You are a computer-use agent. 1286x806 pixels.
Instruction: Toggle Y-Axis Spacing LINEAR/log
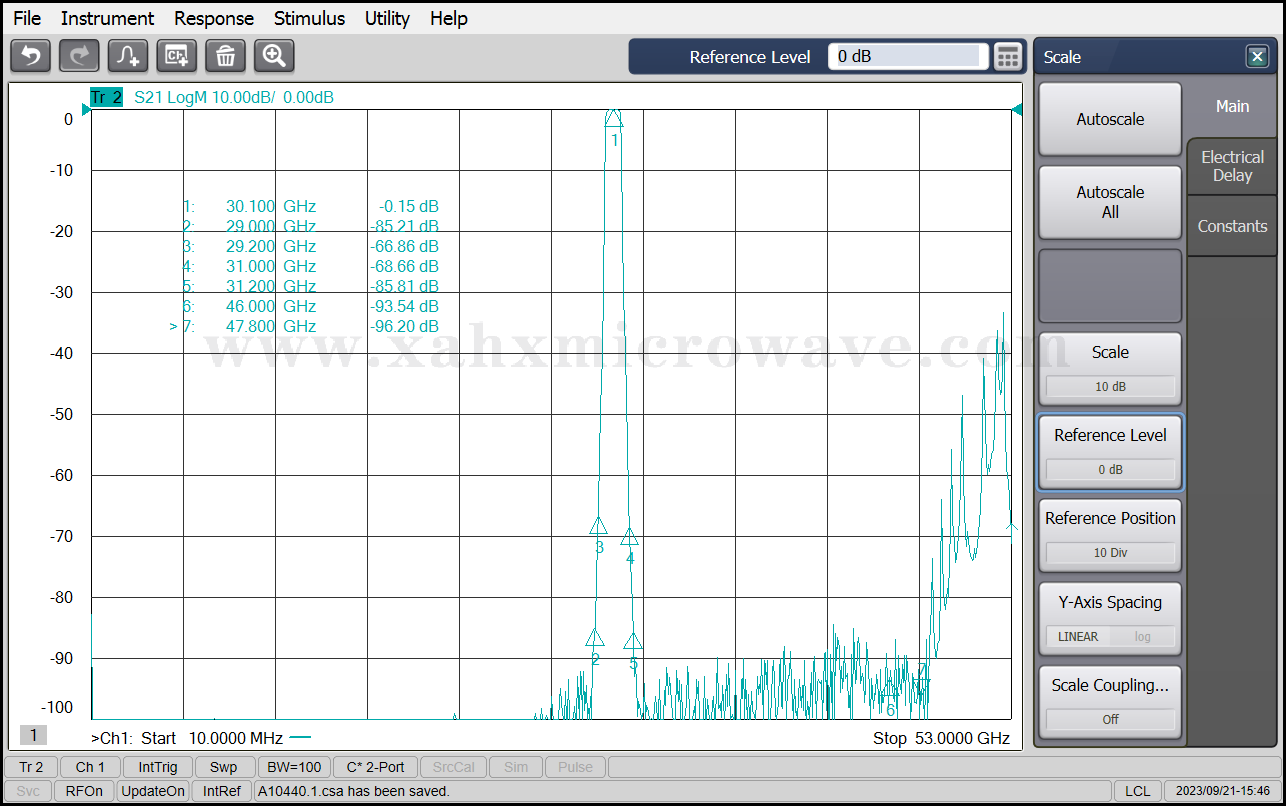[x=1110, y=619]
